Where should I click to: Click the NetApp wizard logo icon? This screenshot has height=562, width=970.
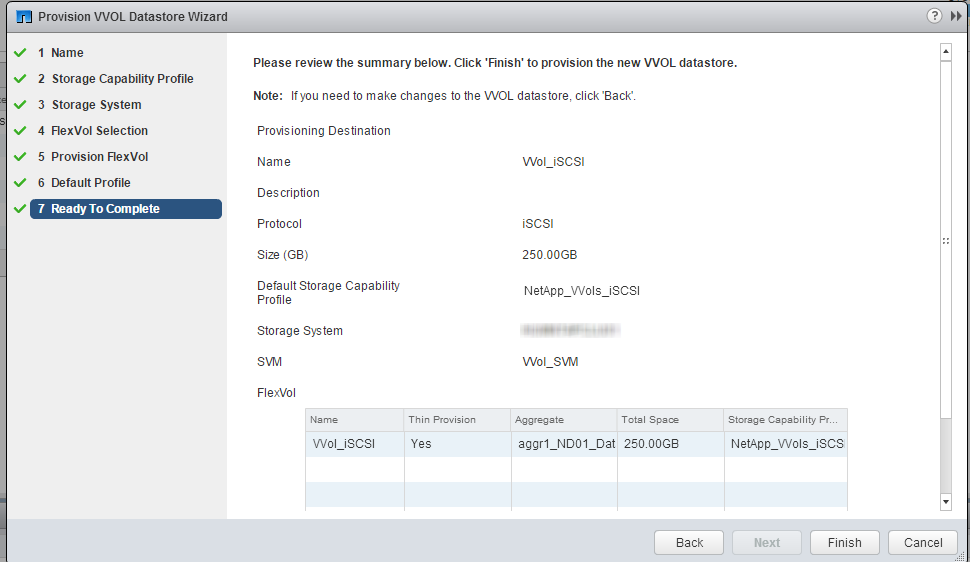point(24,17)
